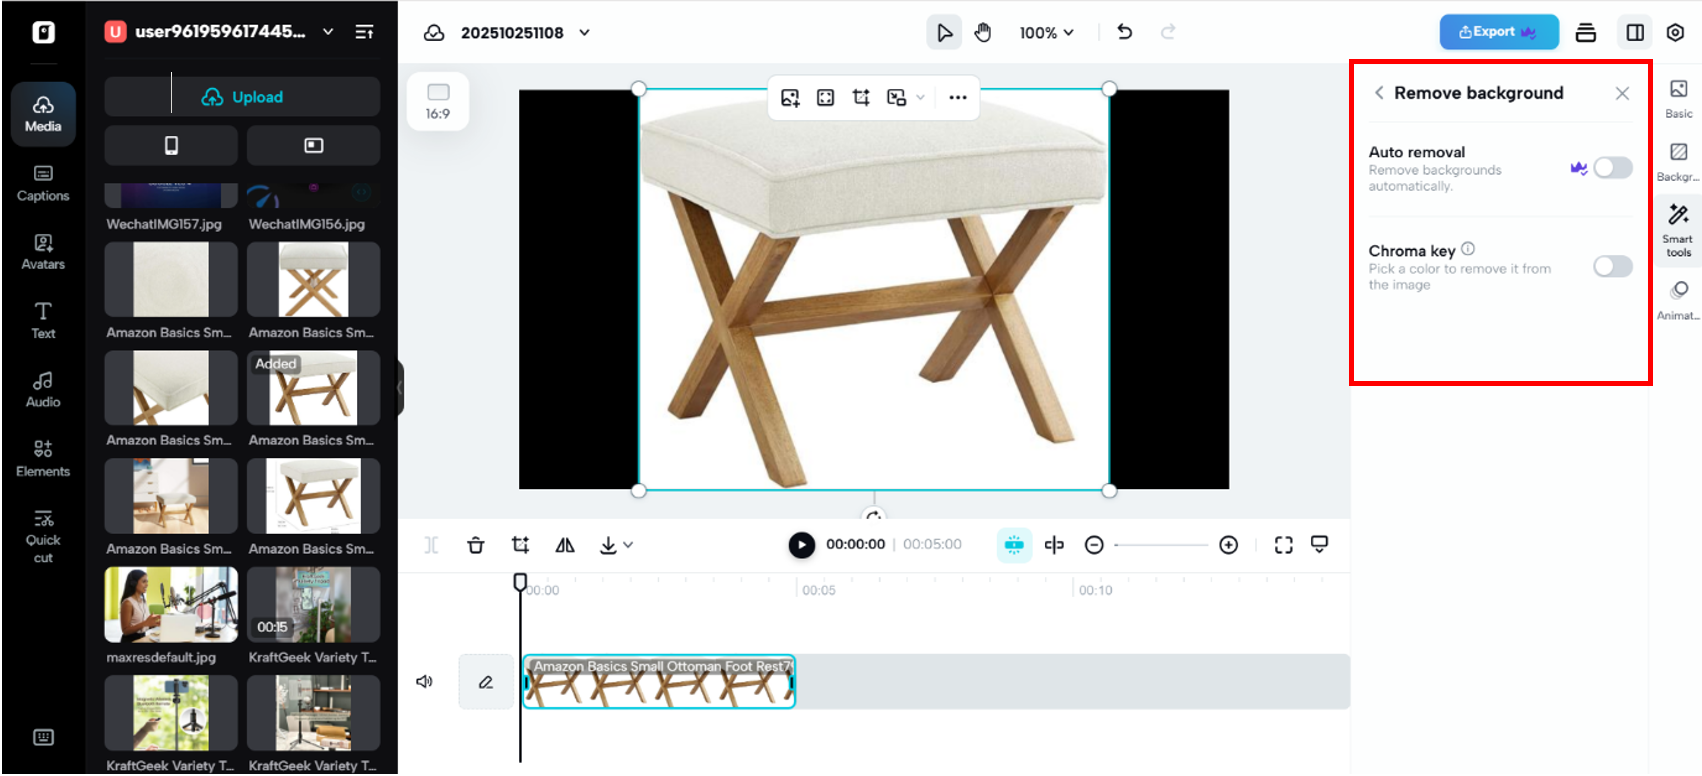Click the Export button

click(x=1498, y=32)
